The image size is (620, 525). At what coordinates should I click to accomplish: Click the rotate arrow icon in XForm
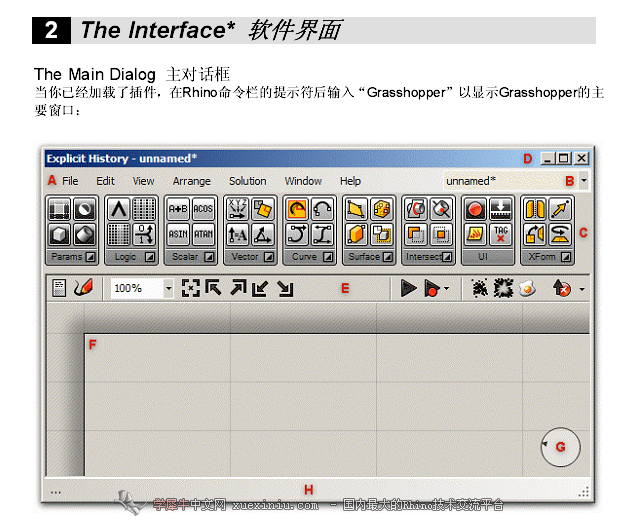560,234
